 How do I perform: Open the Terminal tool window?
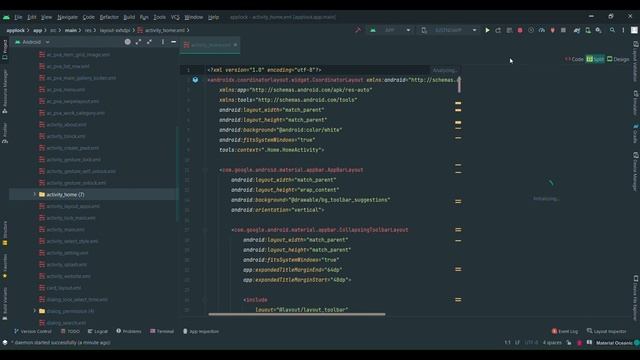162,331
